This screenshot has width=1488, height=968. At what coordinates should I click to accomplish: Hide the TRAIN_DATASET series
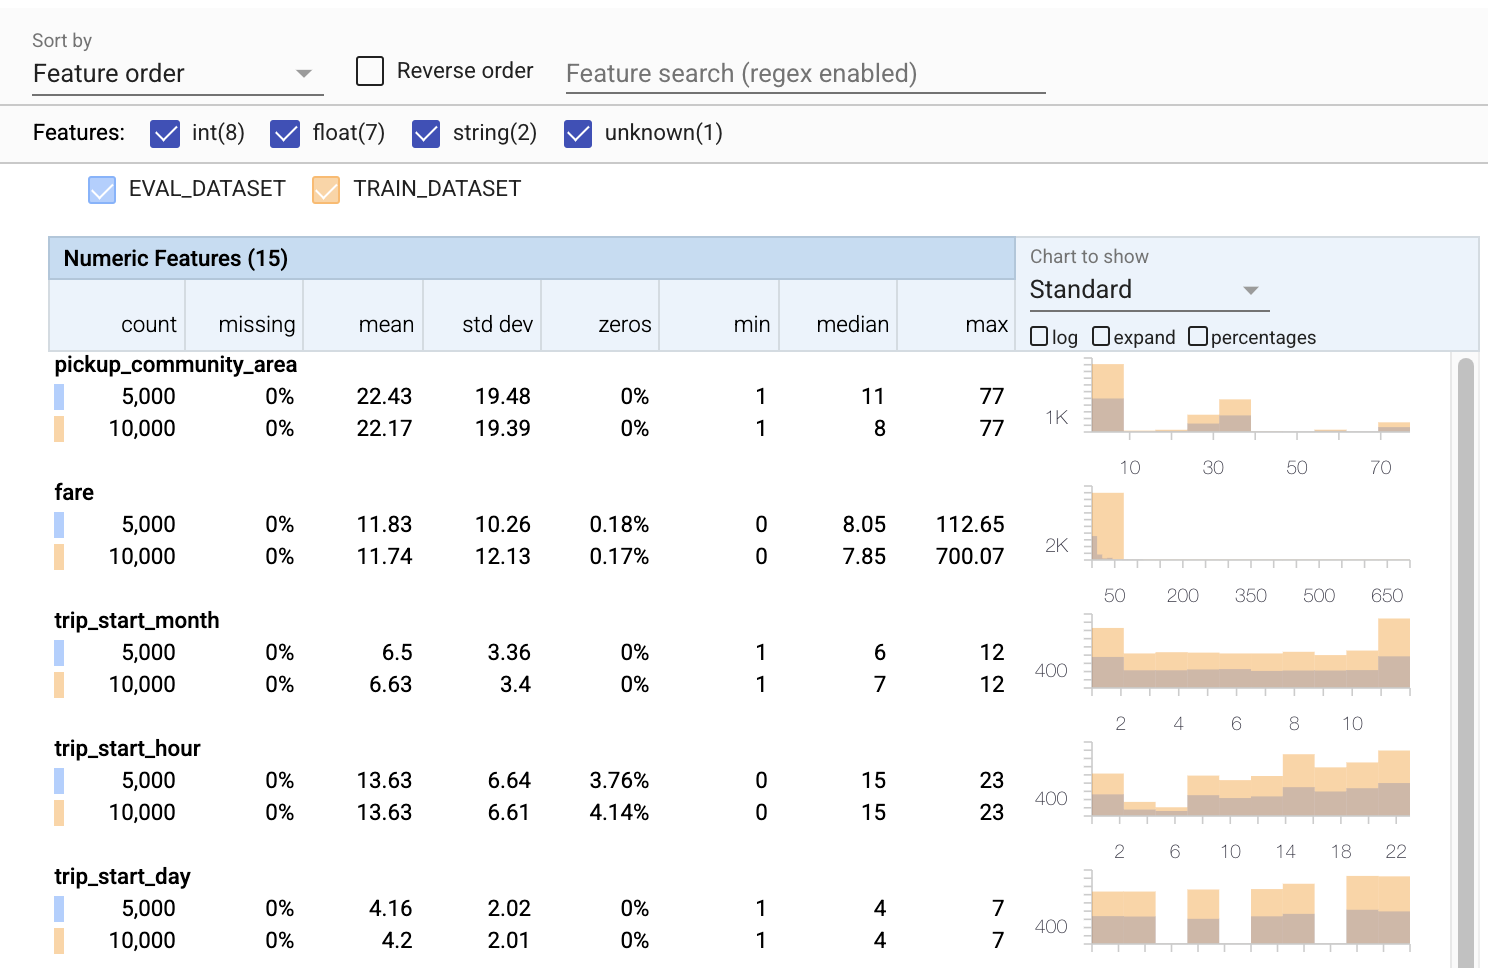[326, 190]
